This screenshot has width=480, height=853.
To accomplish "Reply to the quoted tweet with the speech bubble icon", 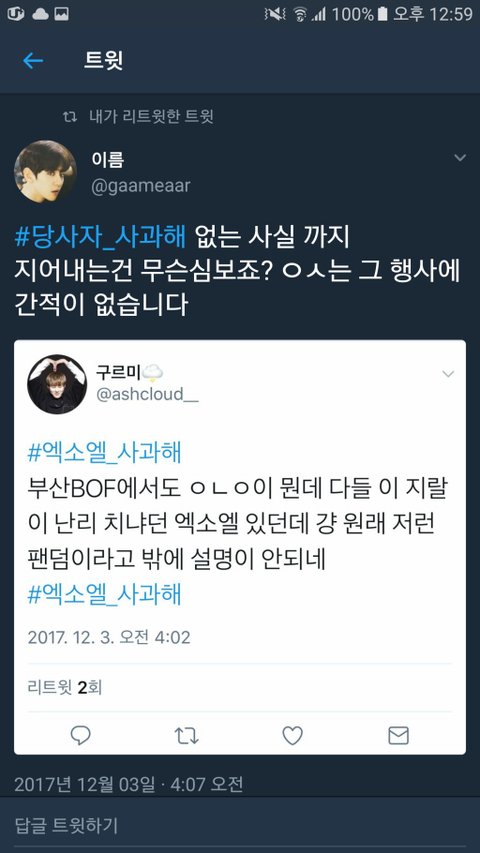I will click(x=81, y=735).
